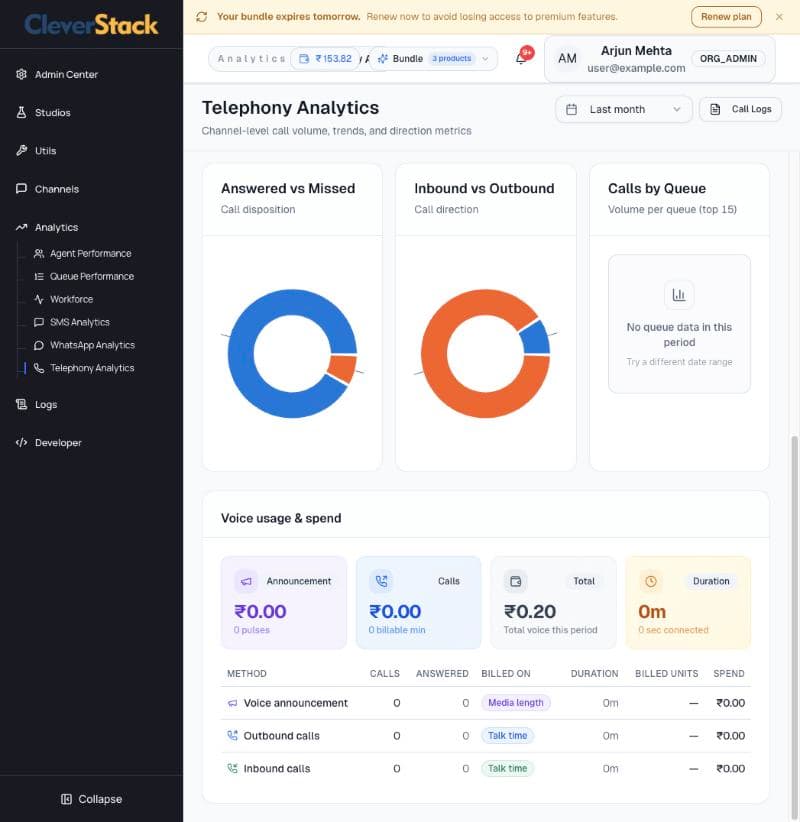This screenshot has height=822, width=800.
Task: Collapse the sidebar
Action: pyautogui.click(x=91, y=799)
